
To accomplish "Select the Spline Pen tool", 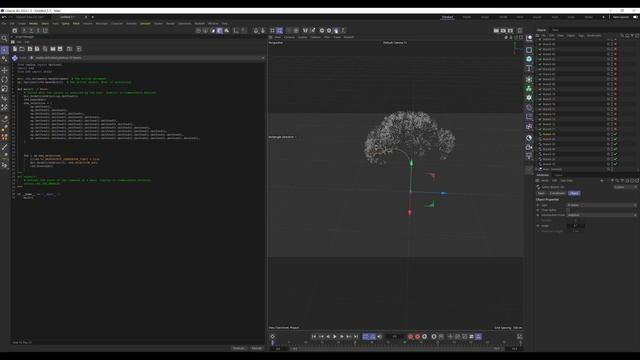I will (x=4, y=118).
